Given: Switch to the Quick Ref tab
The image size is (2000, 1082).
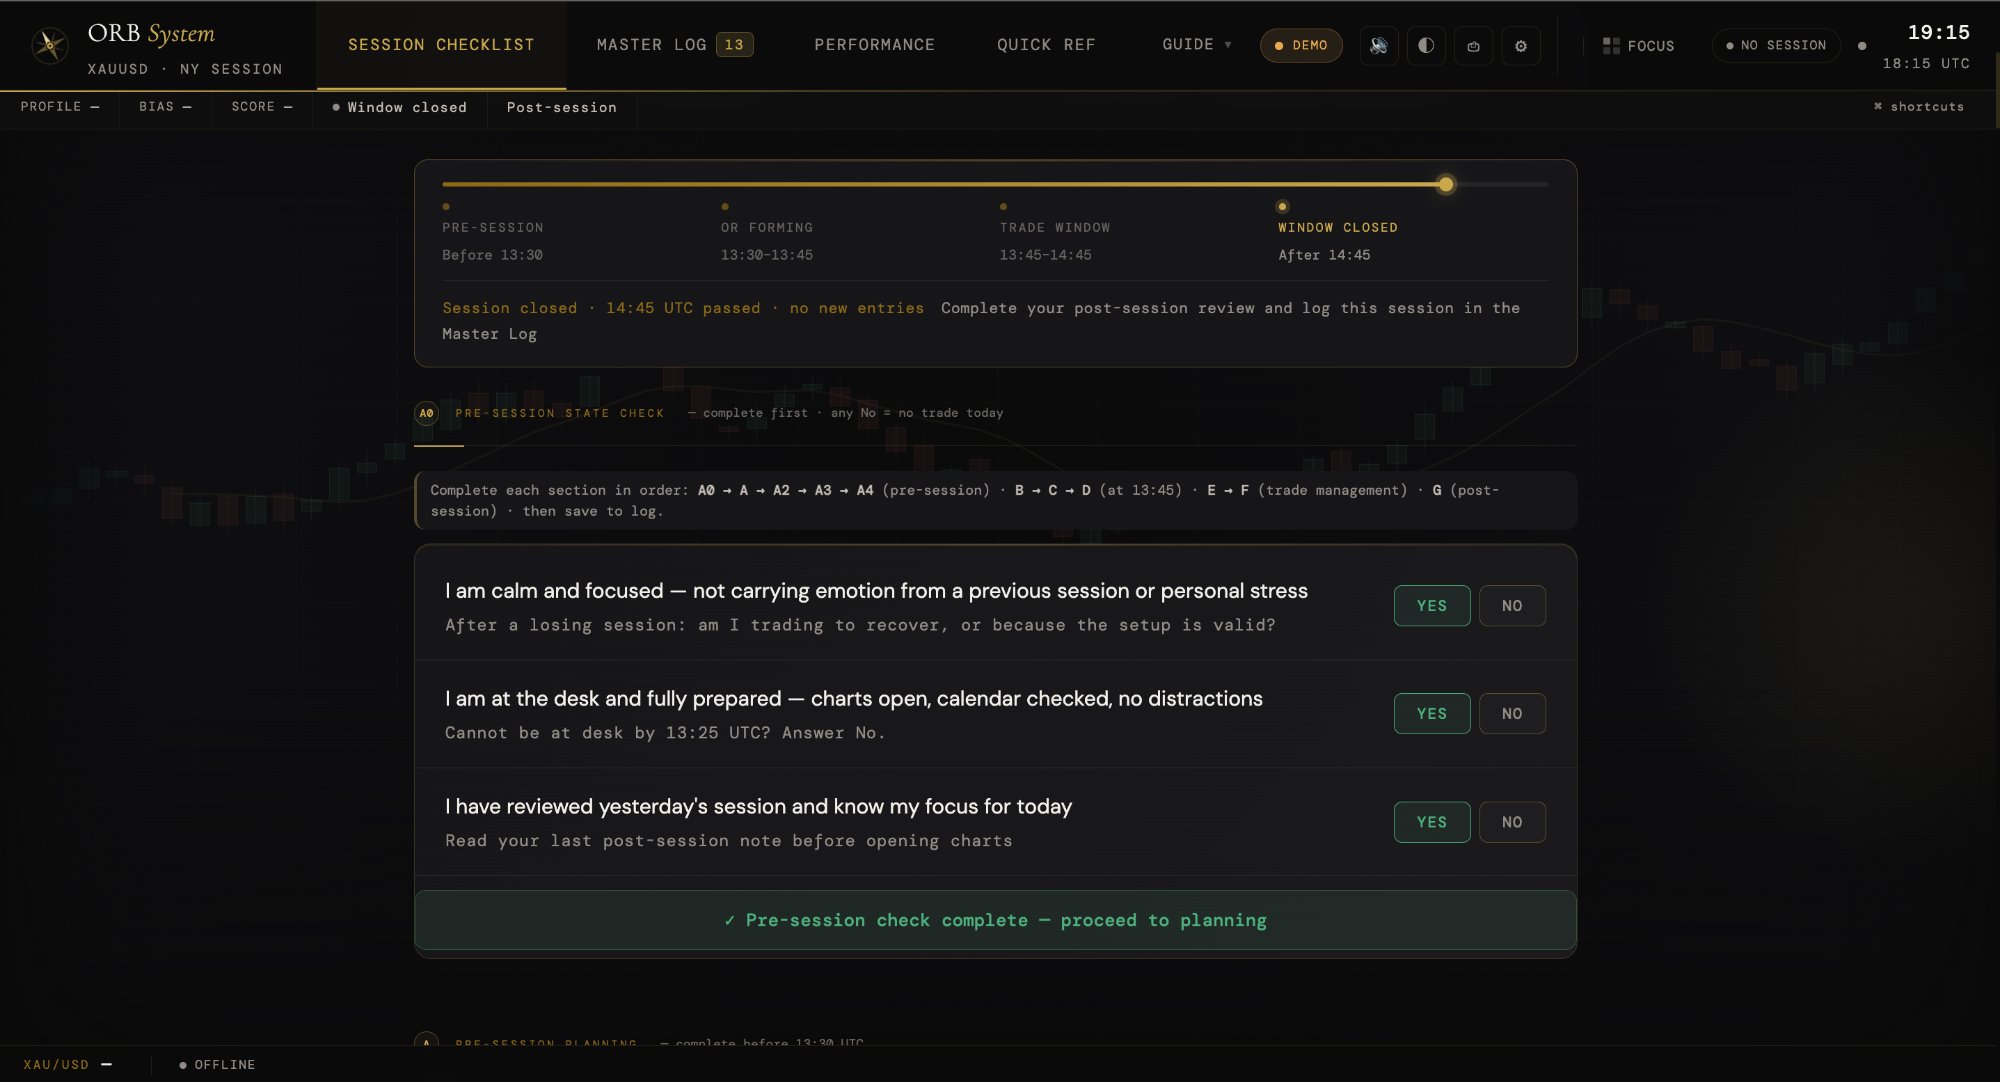Looking at the screenshot, I should (1046, 45).
